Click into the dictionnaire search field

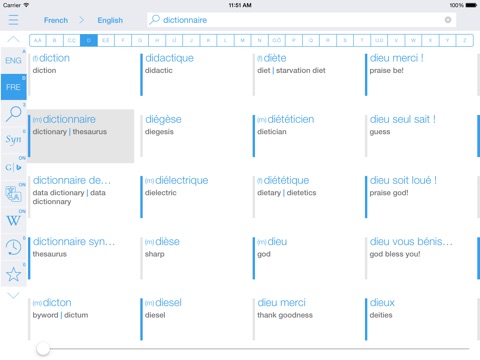(302, 20)
